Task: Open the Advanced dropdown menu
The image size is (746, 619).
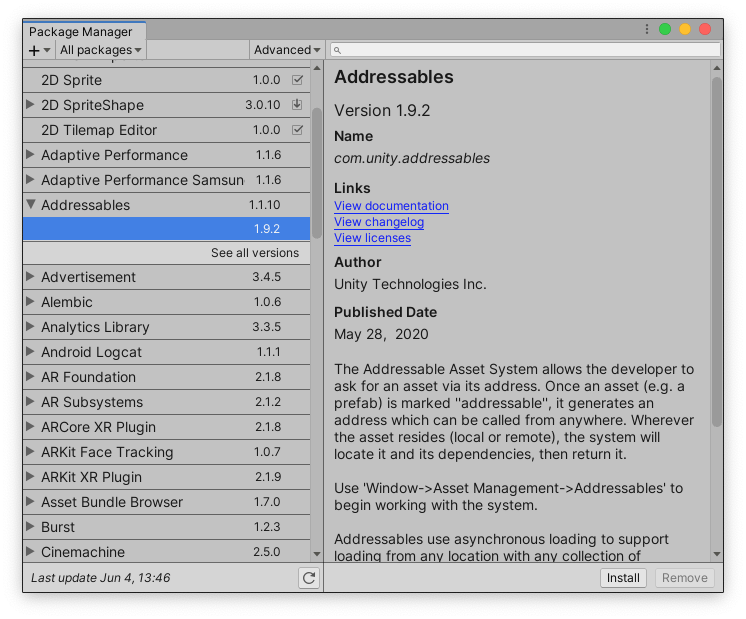Action: (x=286, y=50)
